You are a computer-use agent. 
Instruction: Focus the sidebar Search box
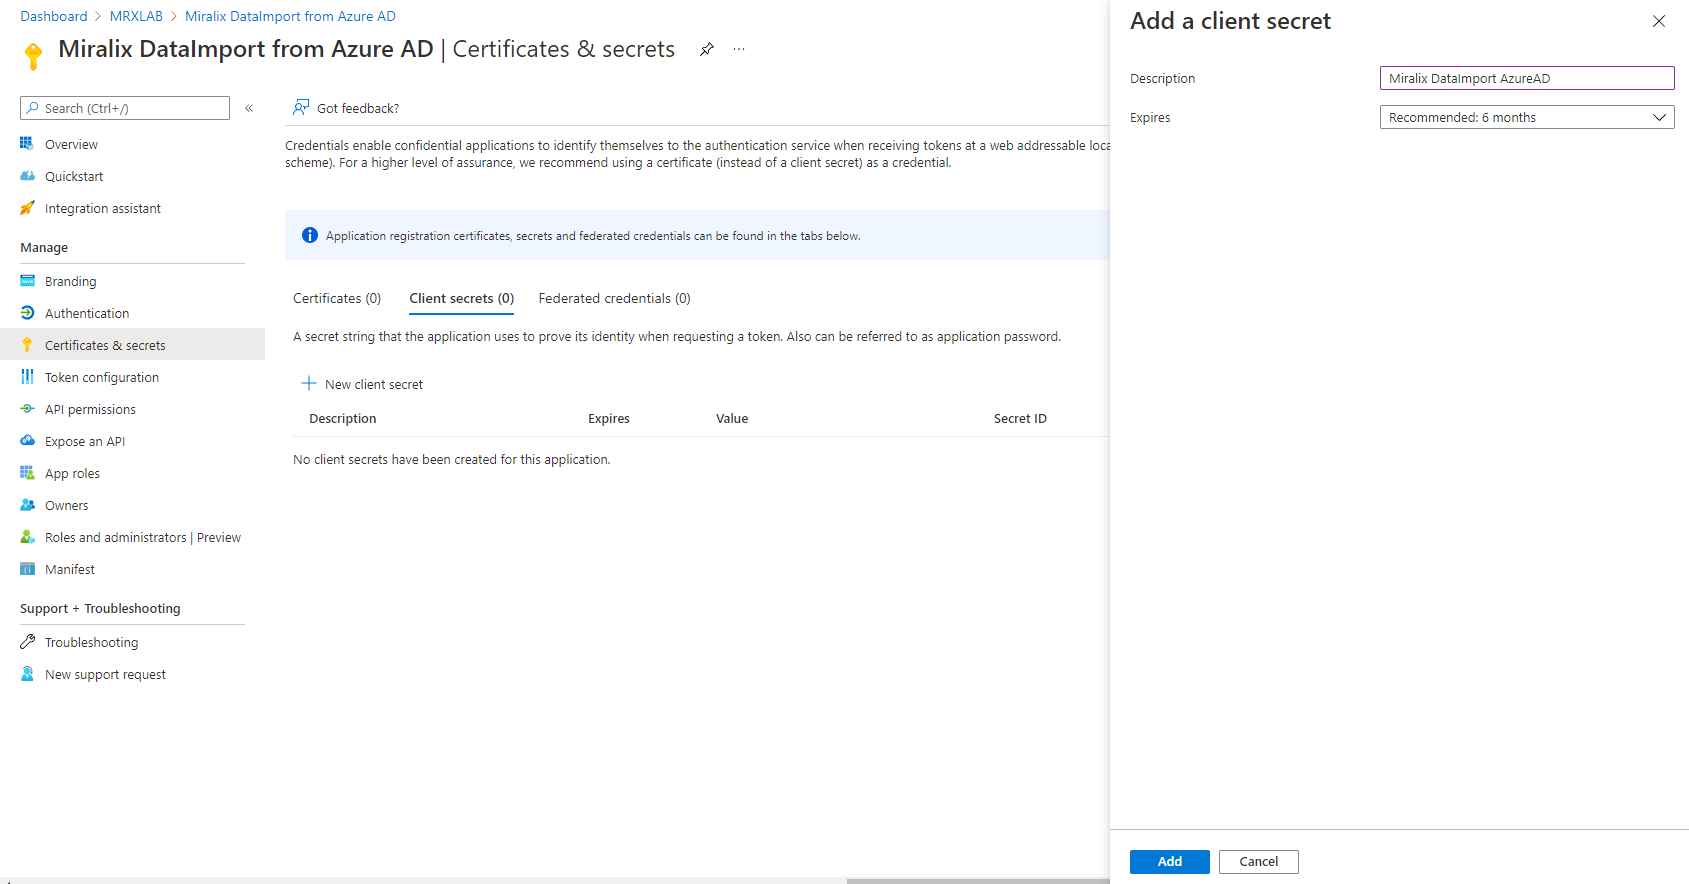[x=125, y=108]
